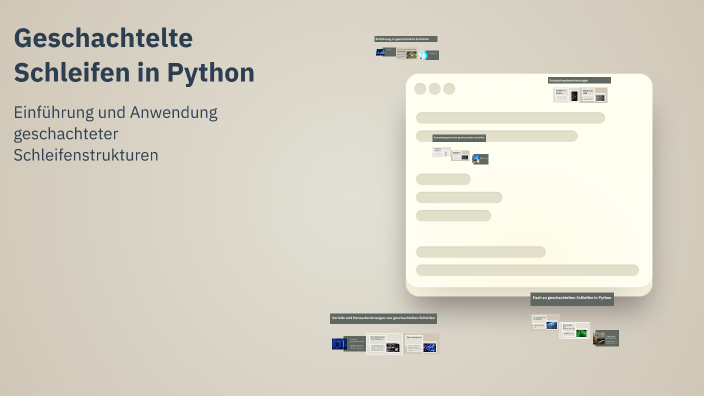The width and height of the screenshot is (704, 396).
Task: Select the last beige slide under Vorteile und Herausforderungen
Action: pos(421,344)
